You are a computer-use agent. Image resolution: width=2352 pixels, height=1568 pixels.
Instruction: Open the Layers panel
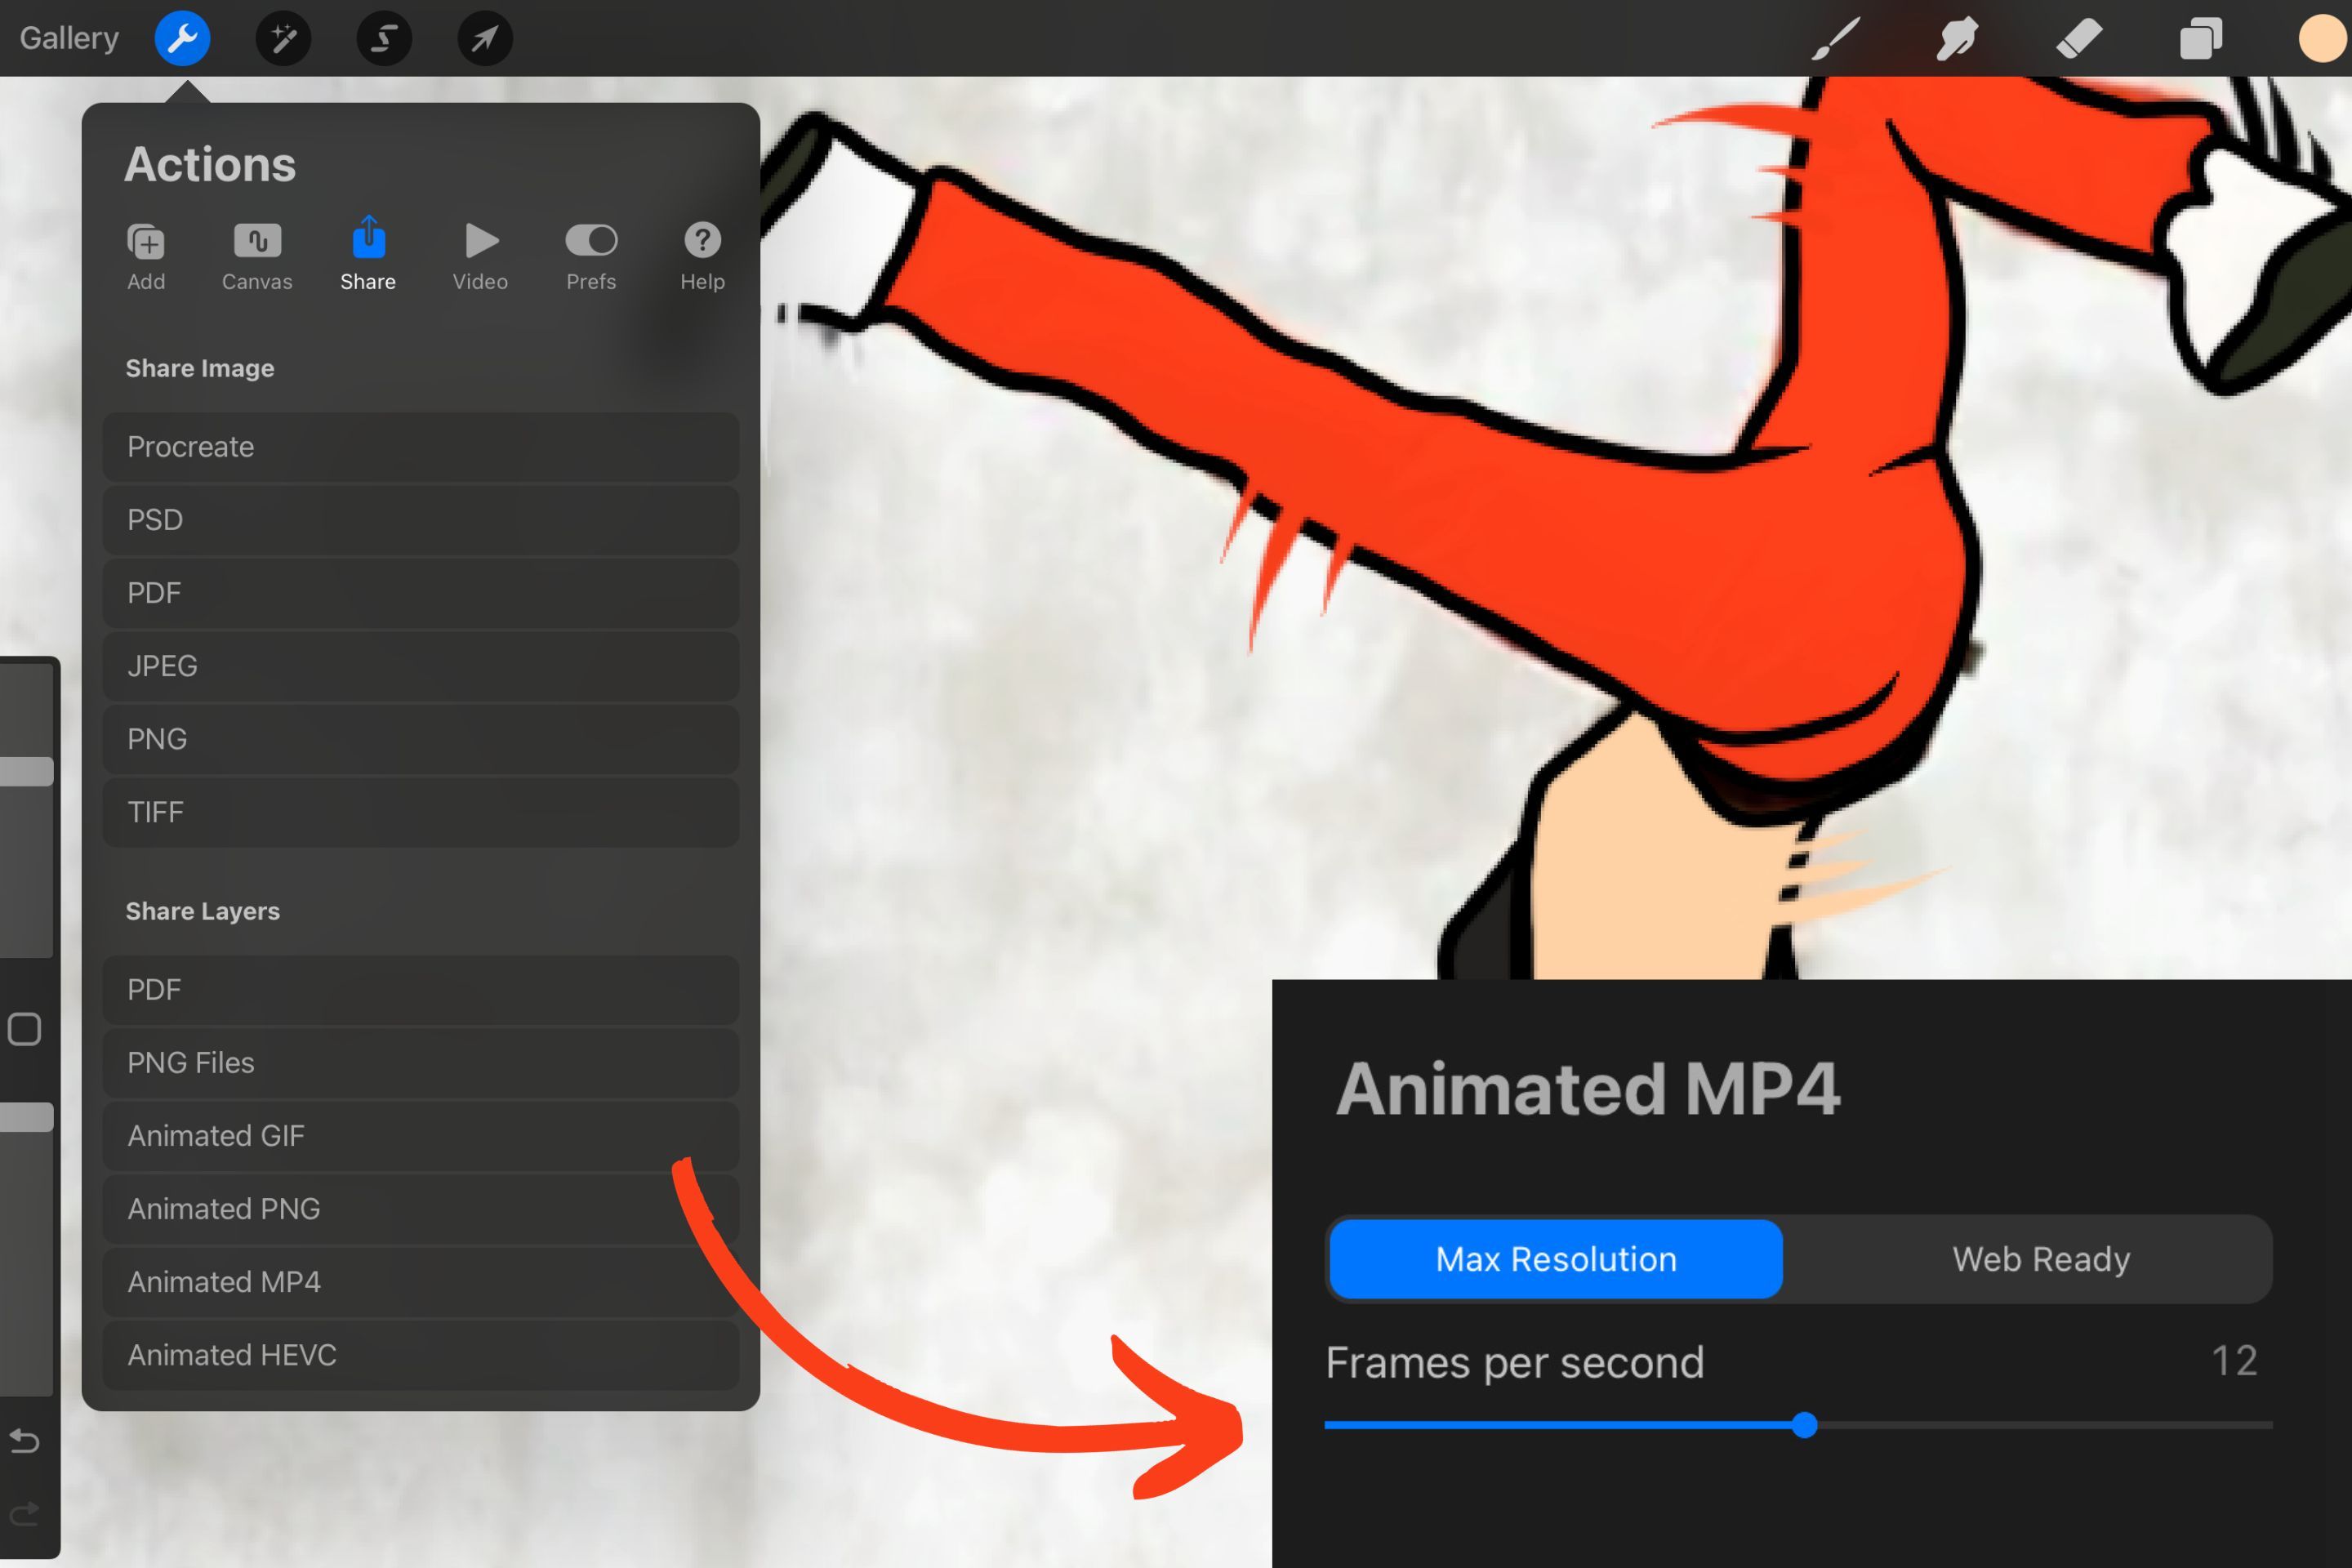(2200, 38)
